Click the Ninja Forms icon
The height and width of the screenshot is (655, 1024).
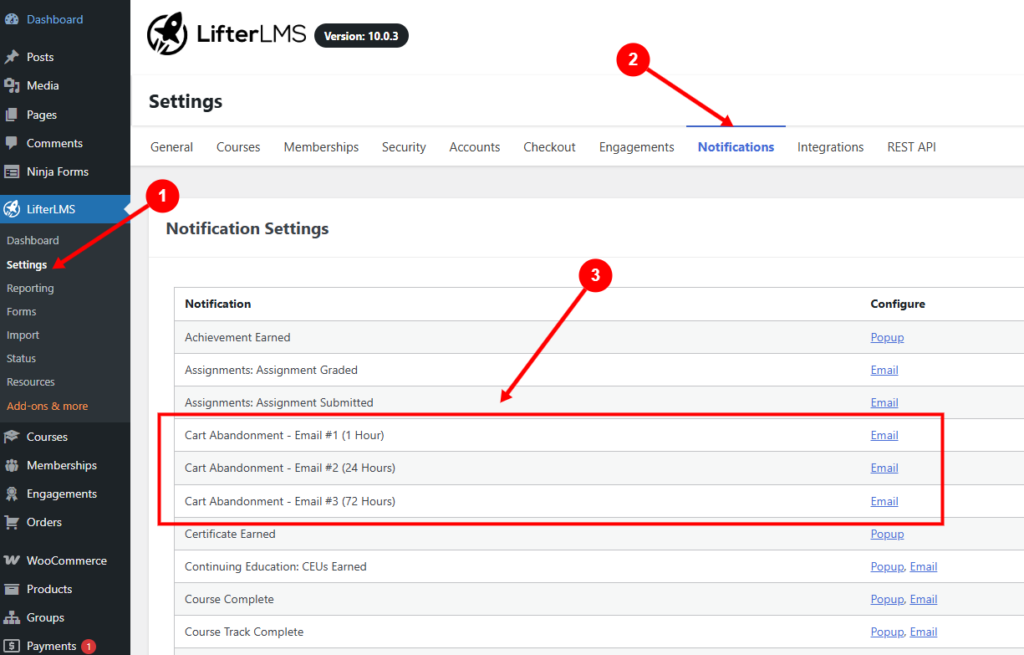(x=11, y=172)
